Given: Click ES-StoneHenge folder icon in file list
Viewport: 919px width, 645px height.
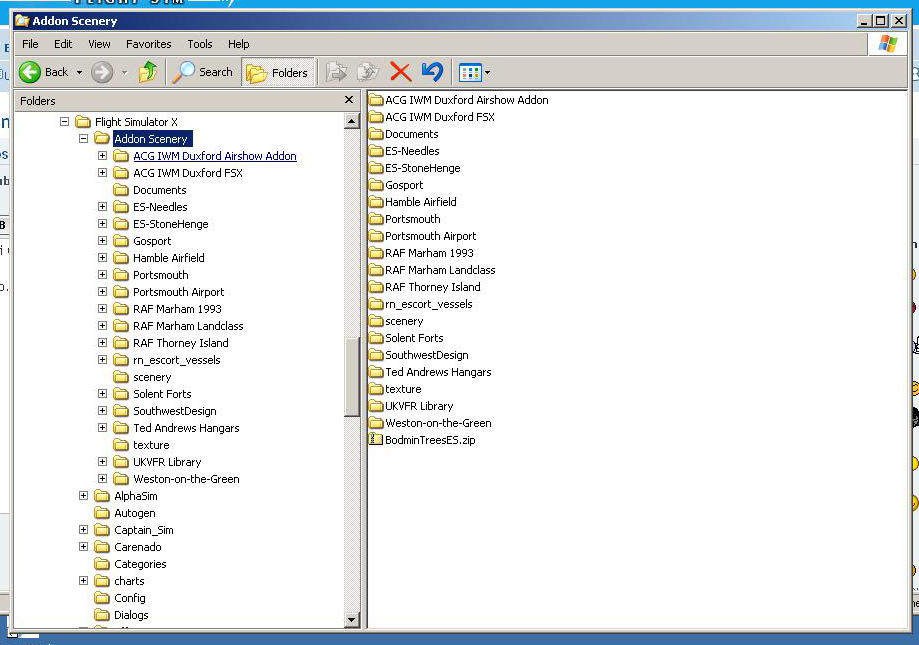Looking at the screenshot, I should (x=375, y=168).
